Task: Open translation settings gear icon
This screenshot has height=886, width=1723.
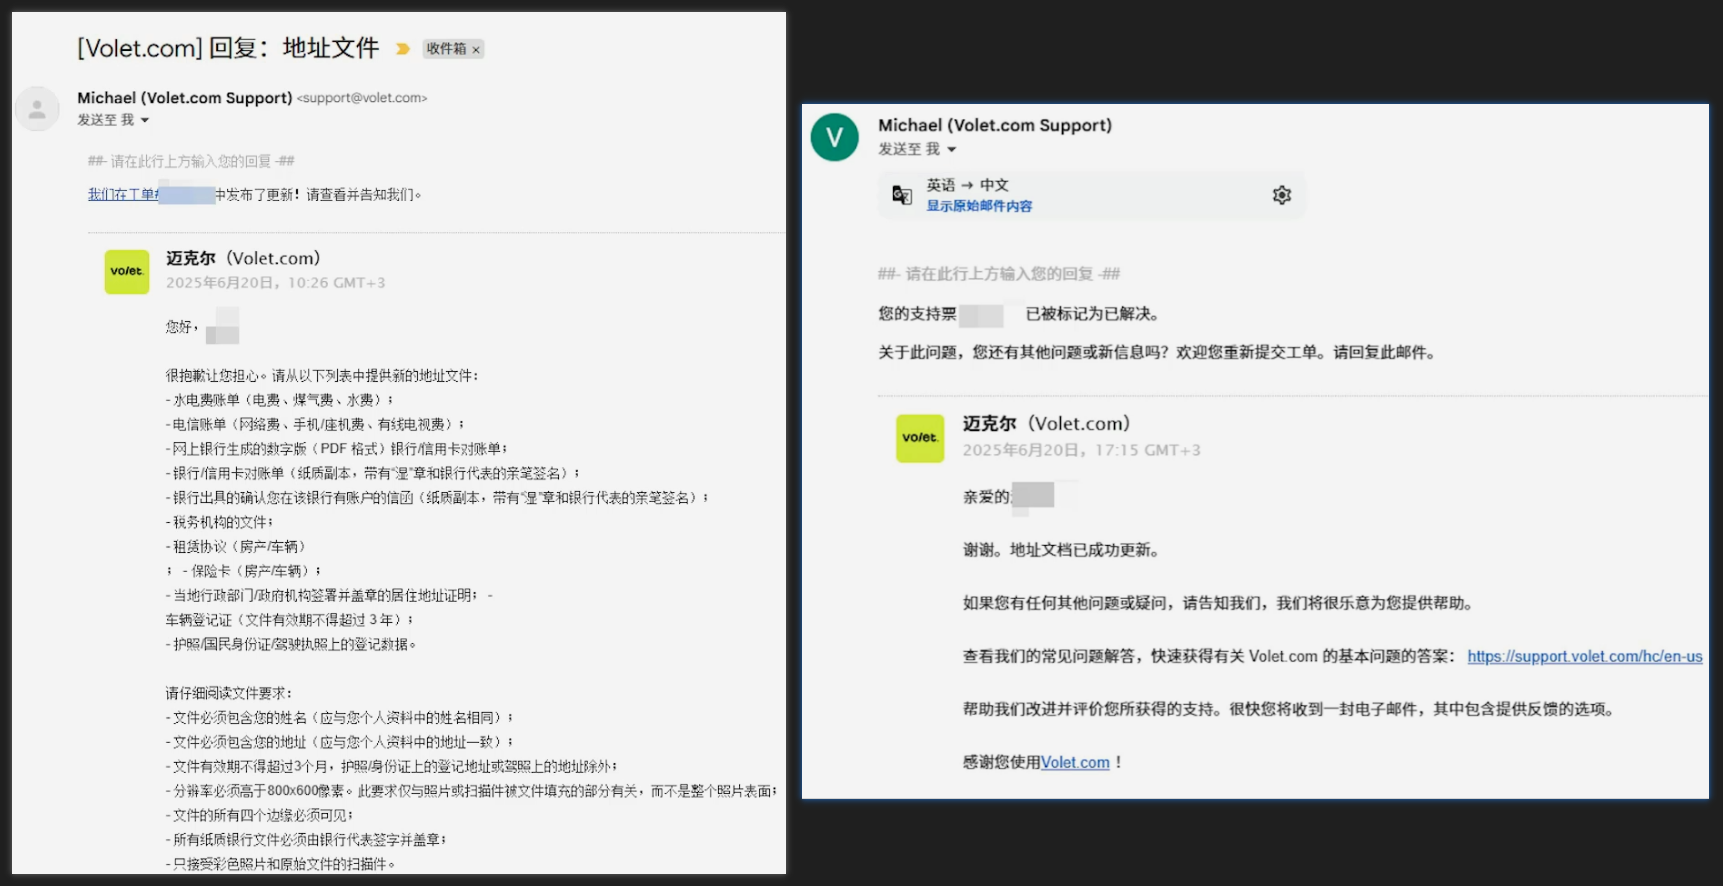Action: click(x=1282, y=195)
